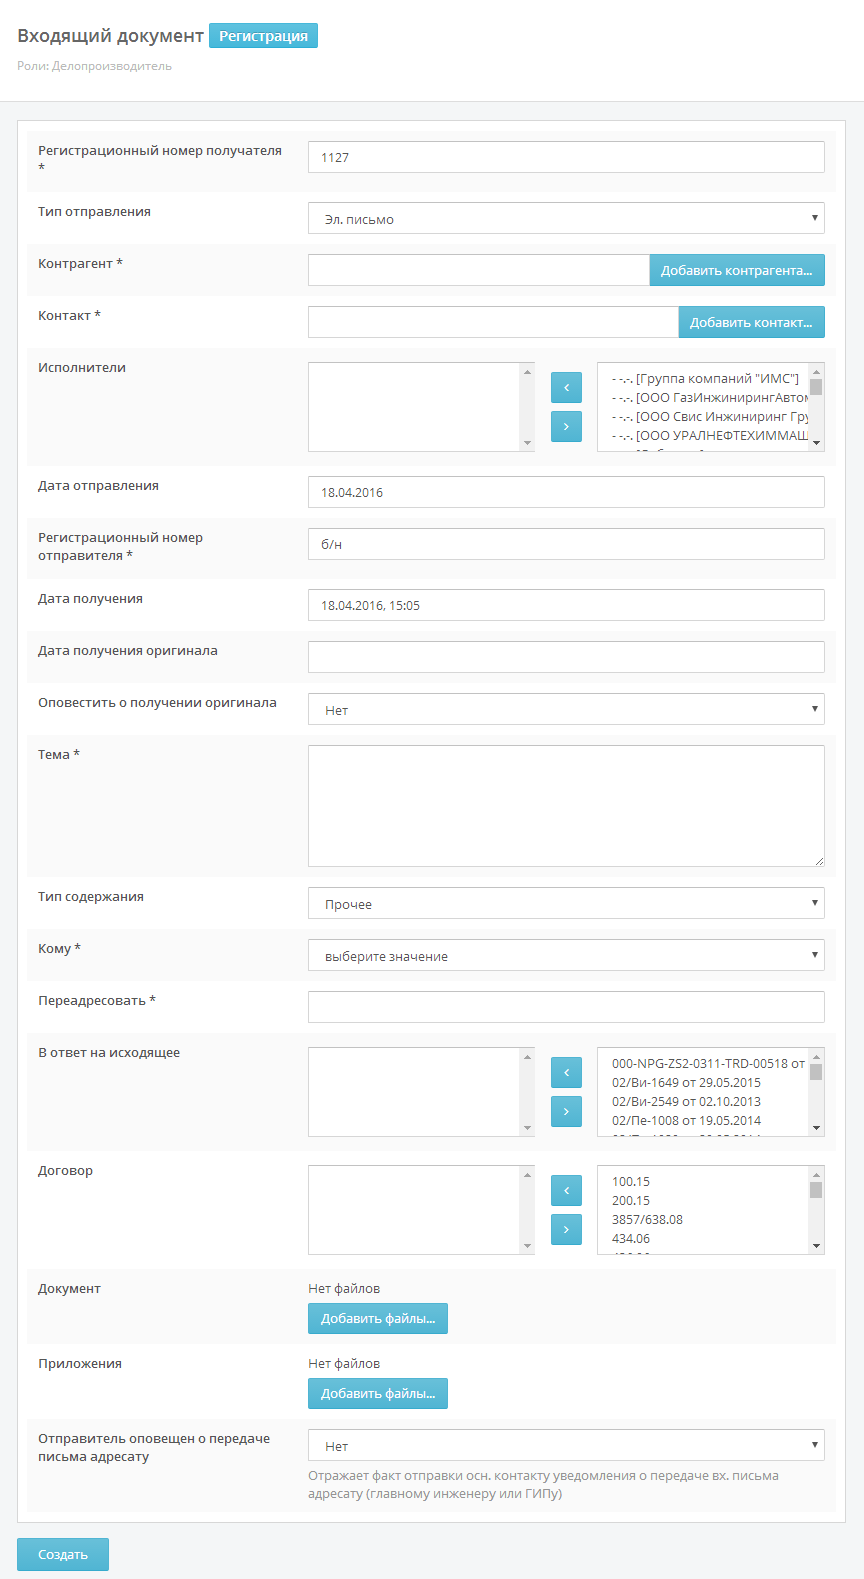Open Тип содержания dropdown

(566, 903)
